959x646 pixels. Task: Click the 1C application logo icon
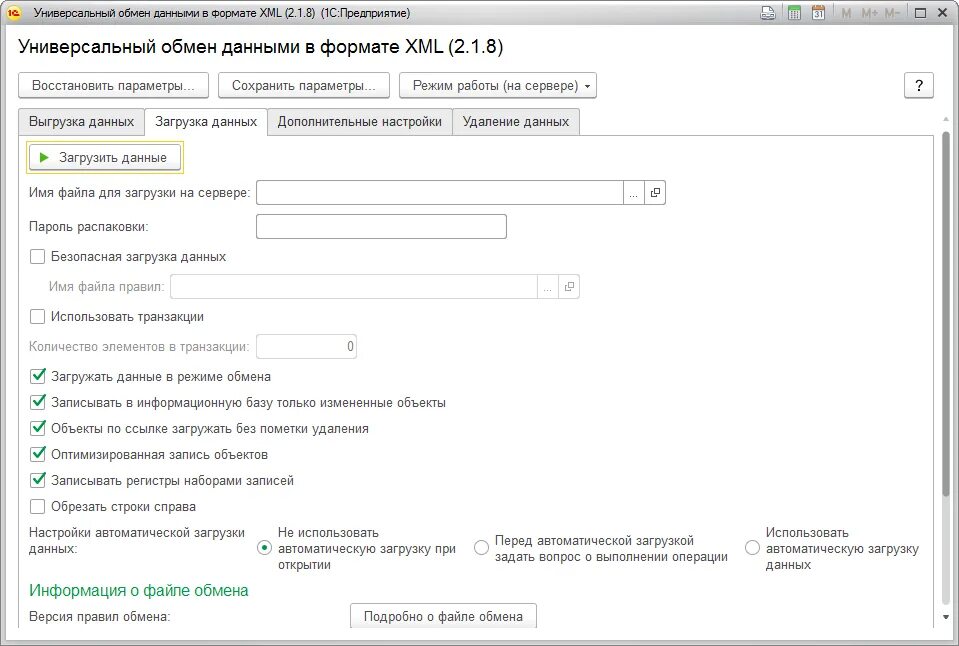[x=14, y=13]
